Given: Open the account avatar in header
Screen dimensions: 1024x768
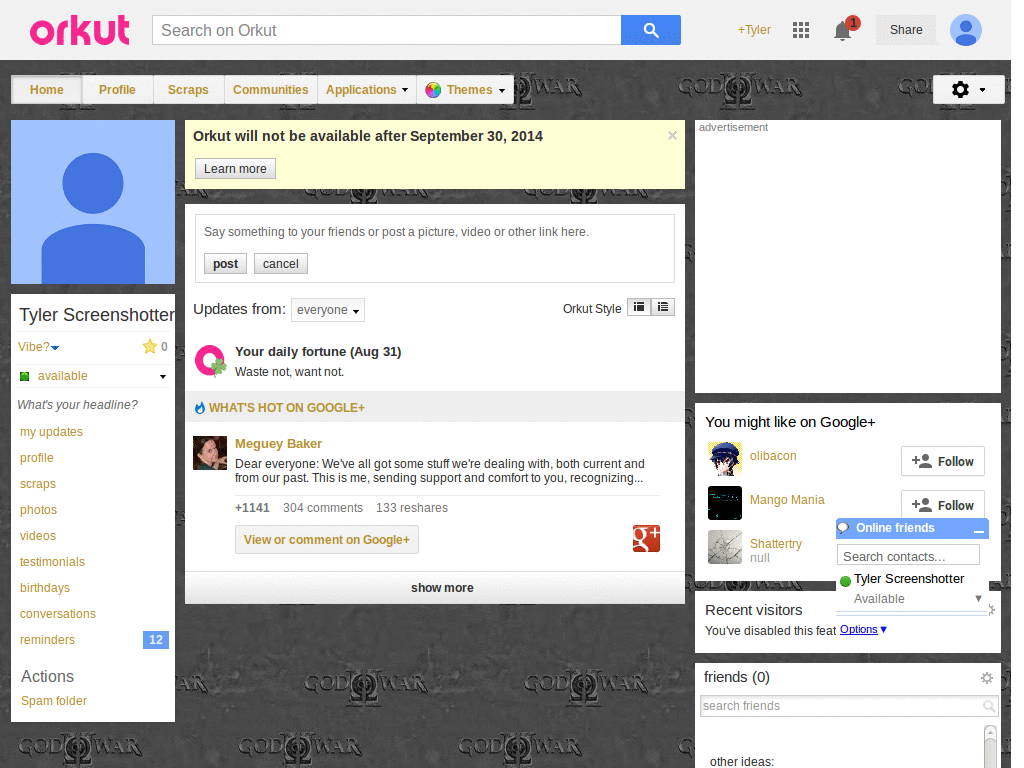Looking at the screenshot, I should click(x=965, y=30).
